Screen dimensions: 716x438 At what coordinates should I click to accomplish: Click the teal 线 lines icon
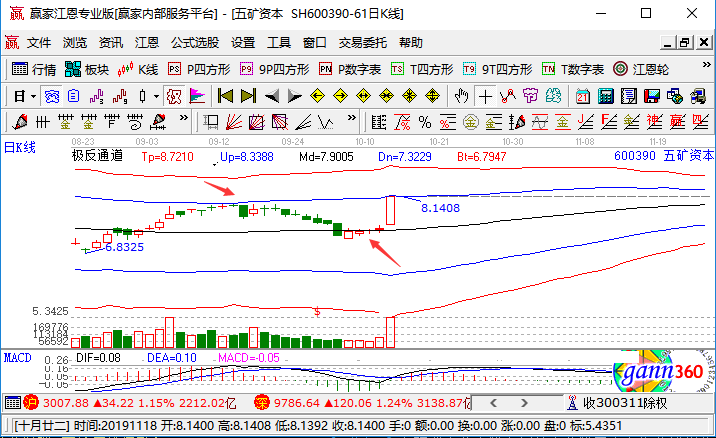(553, 96)
